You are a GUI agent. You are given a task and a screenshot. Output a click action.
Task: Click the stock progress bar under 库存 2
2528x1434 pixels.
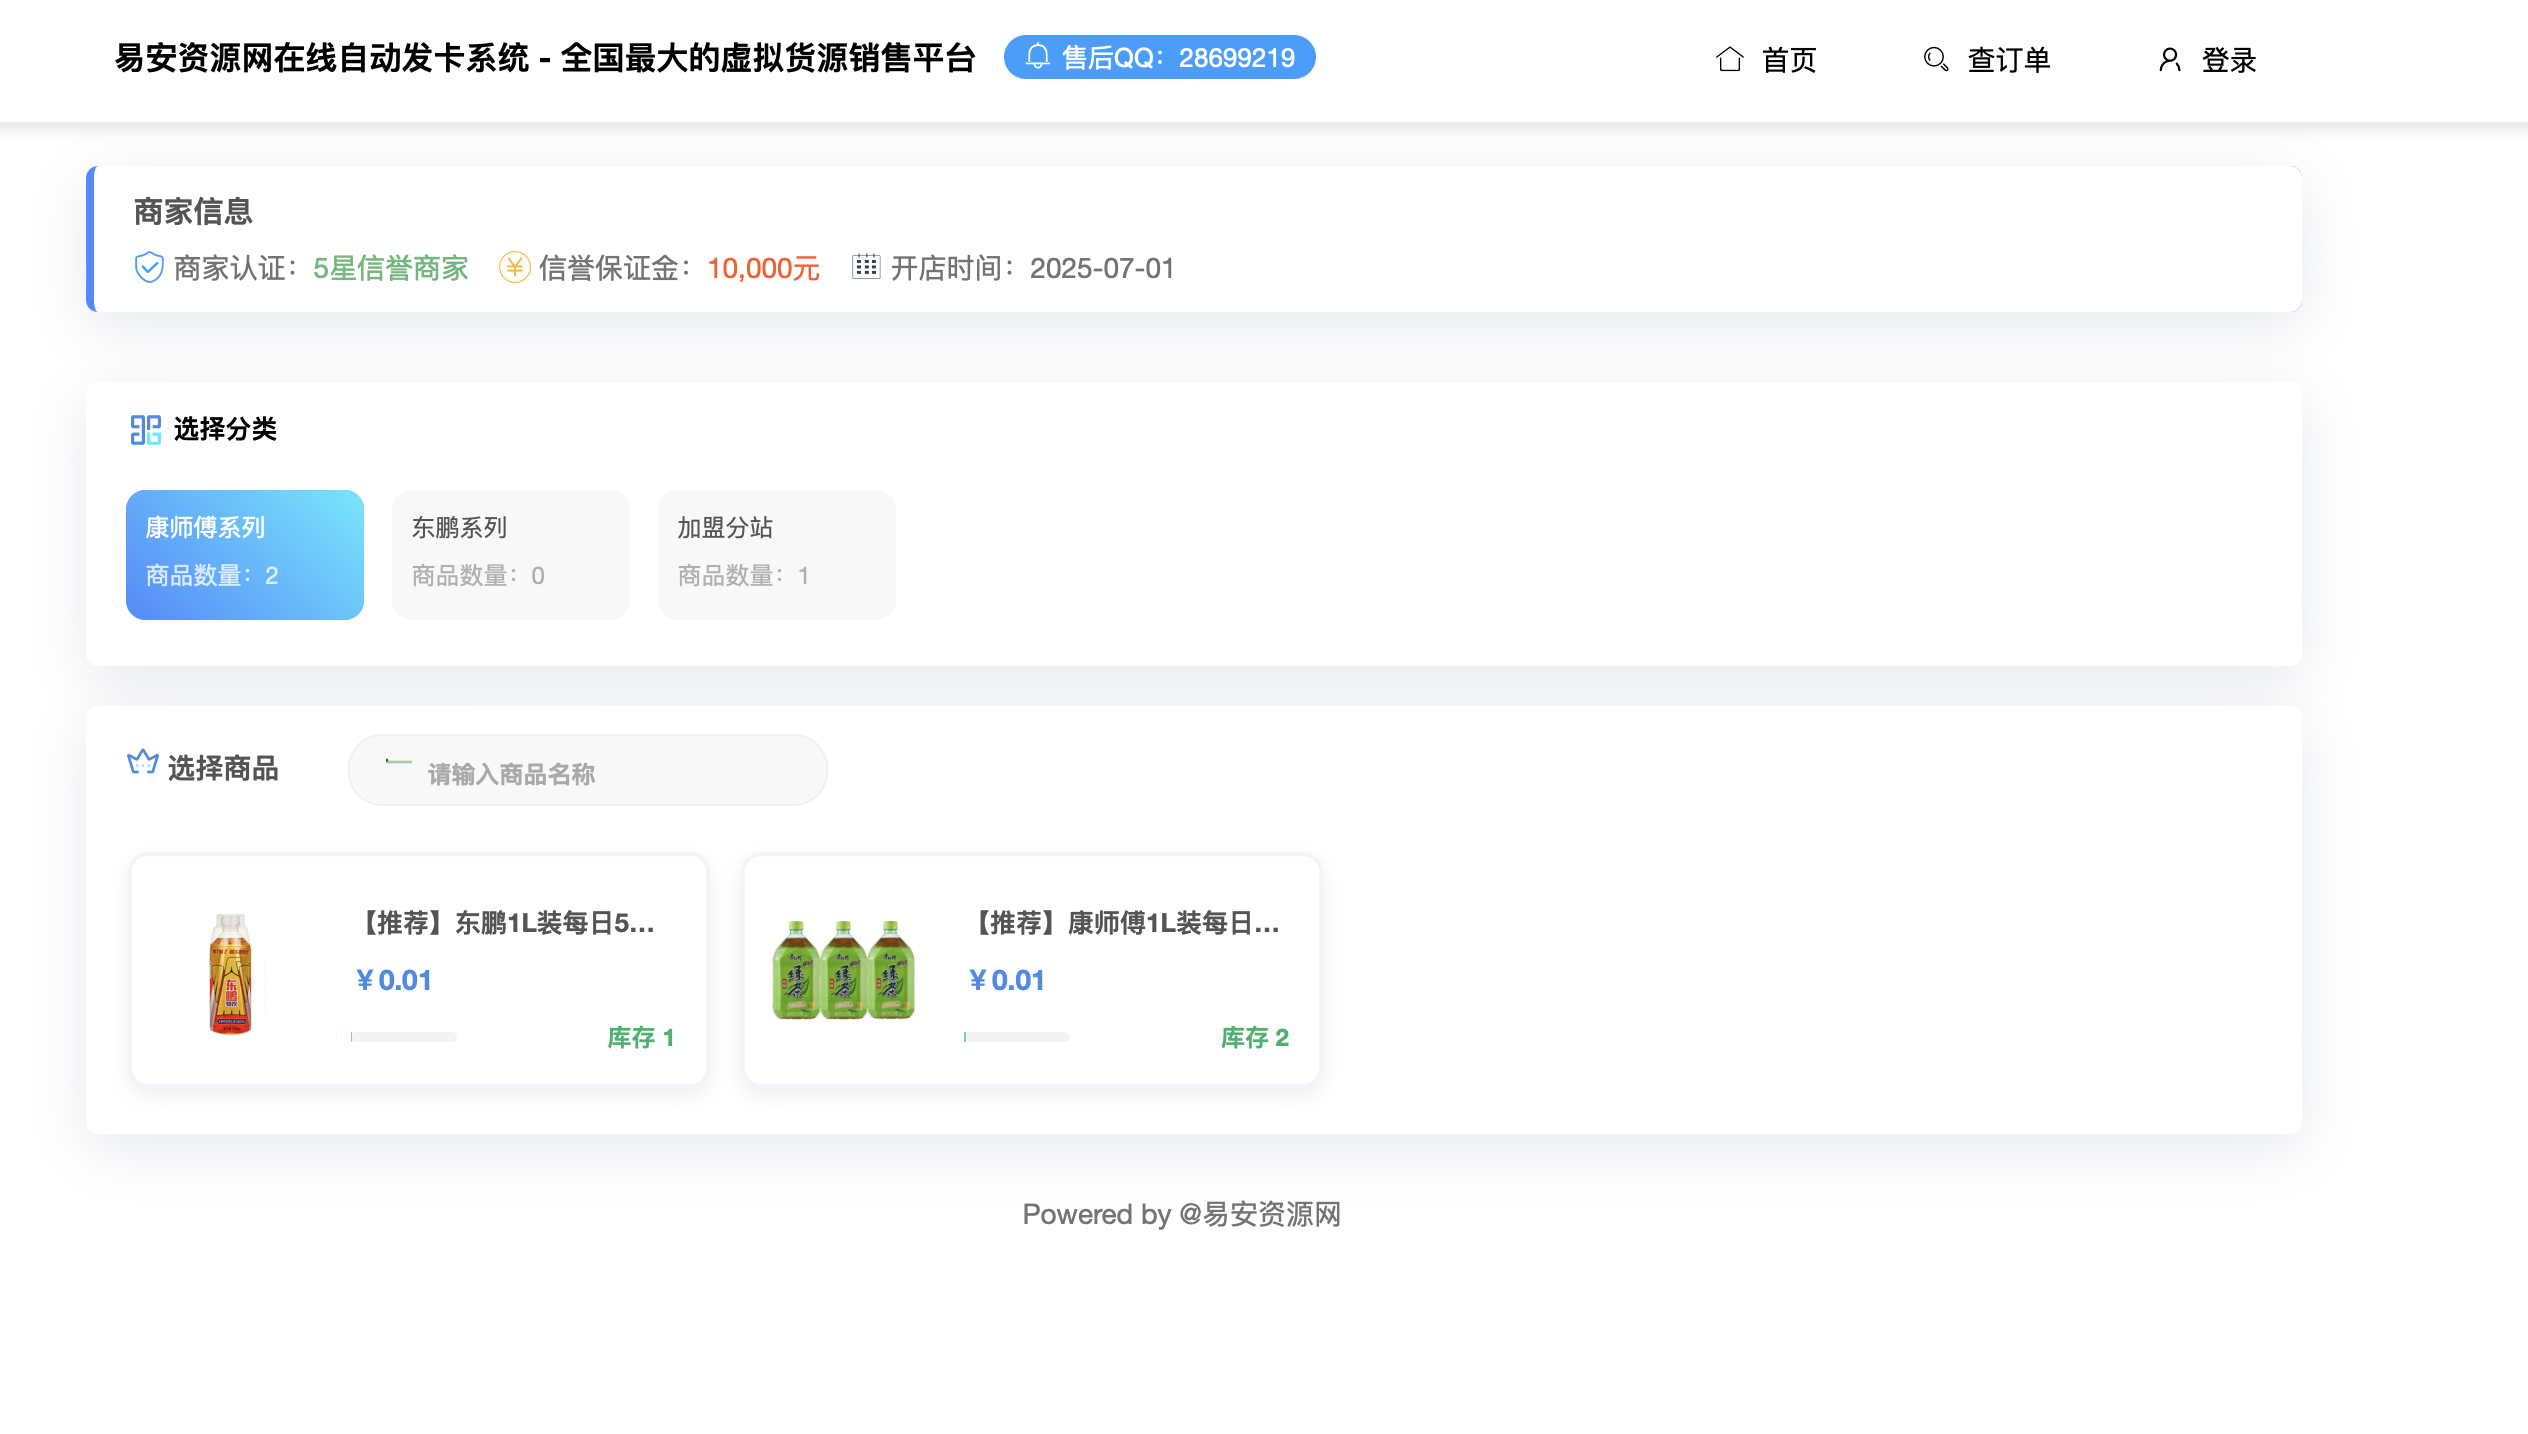[x=1017, y=1037]
